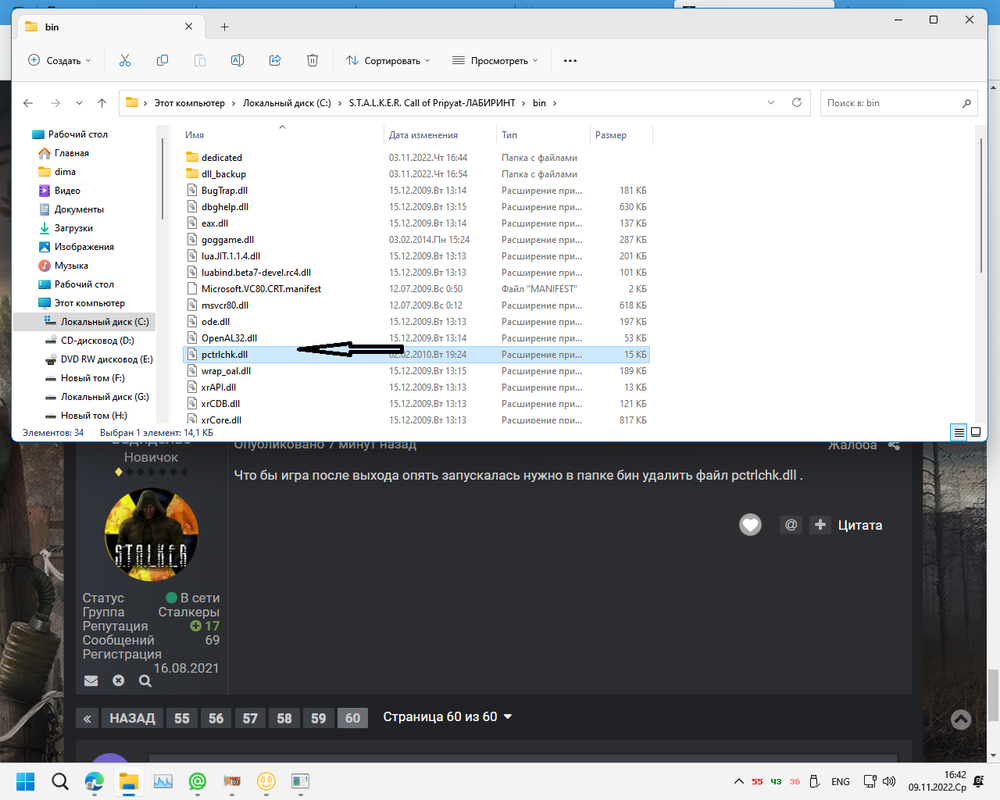Click the Cut scissors icon in toolbar
The height and width of the screenshot is (800, 1000).
125,61
